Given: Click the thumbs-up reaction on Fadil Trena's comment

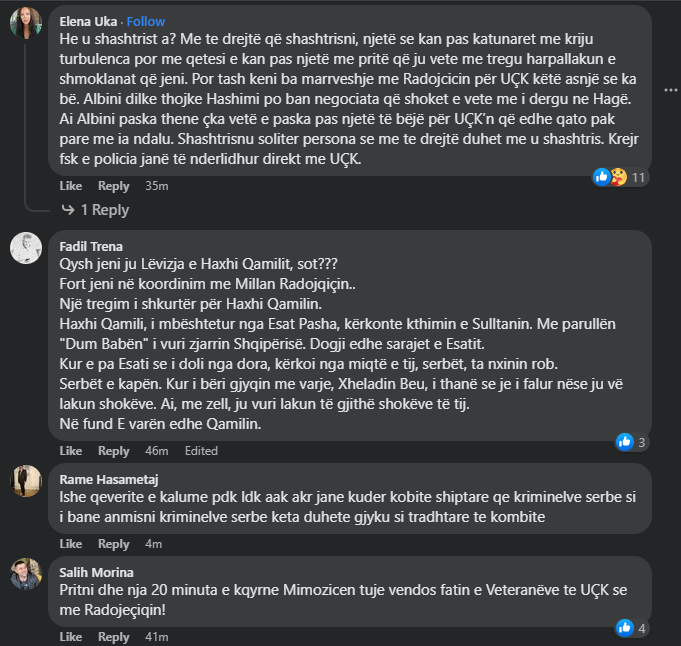Looking at the screenshot, I should (x=625, y=442).
